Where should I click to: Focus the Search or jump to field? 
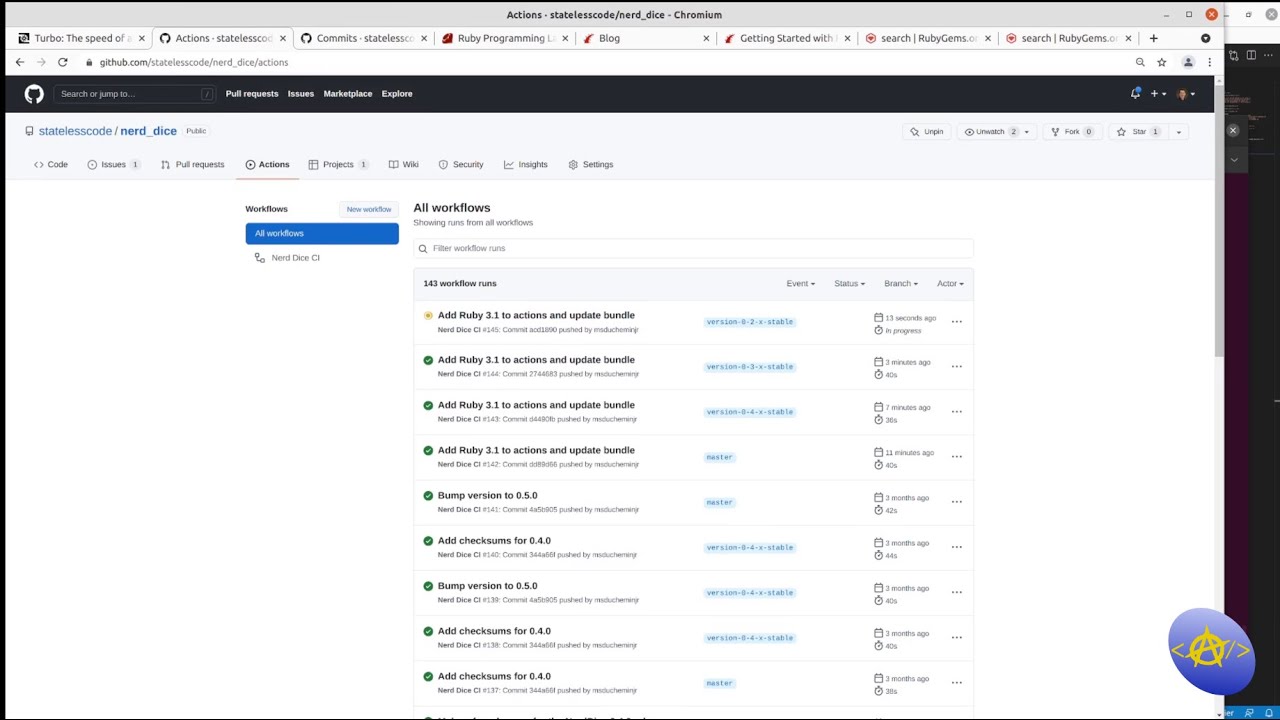[134, 94]
